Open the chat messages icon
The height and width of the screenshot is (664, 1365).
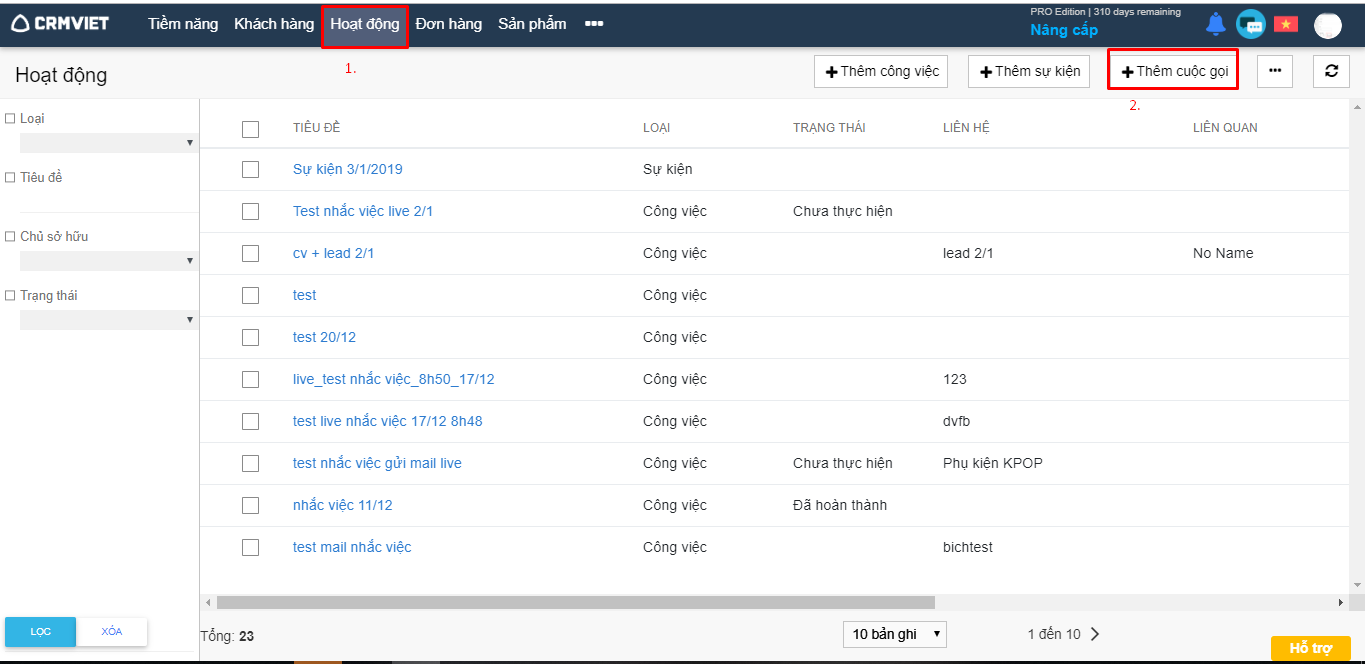pos(1250,24)
